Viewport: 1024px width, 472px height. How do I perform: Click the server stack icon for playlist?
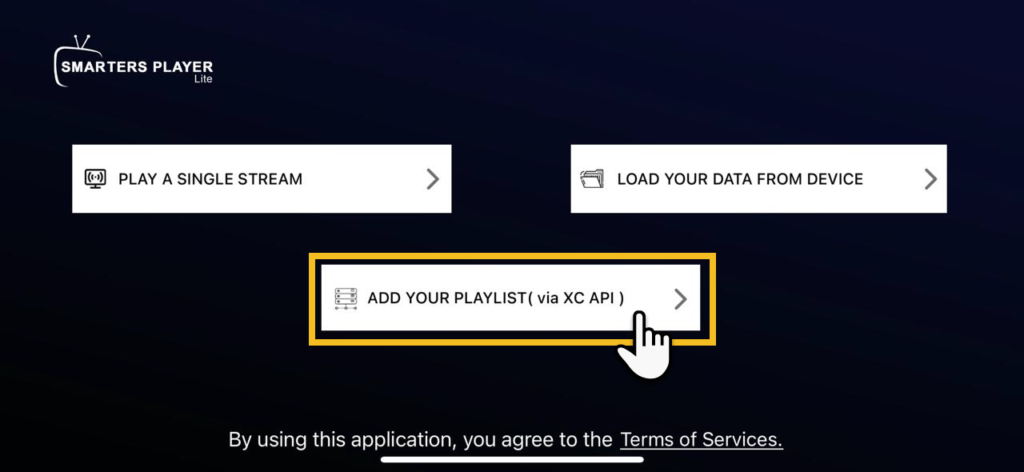(x=346, y=298)
